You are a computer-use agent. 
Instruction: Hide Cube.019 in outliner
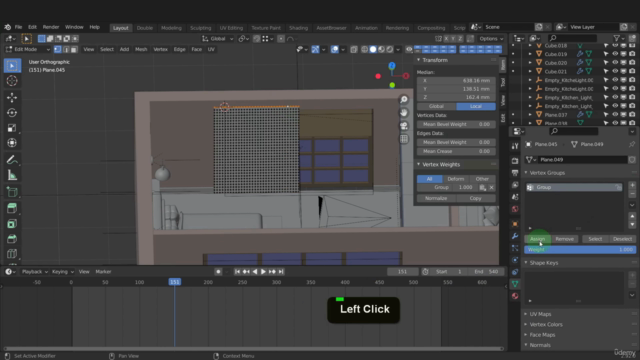pyautogui.click(x=615, y=54)
